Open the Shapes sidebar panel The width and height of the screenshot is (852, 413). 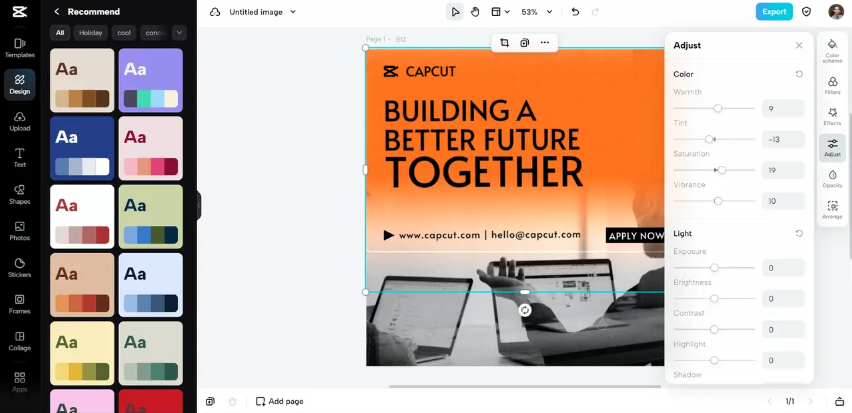click(20, 195)
